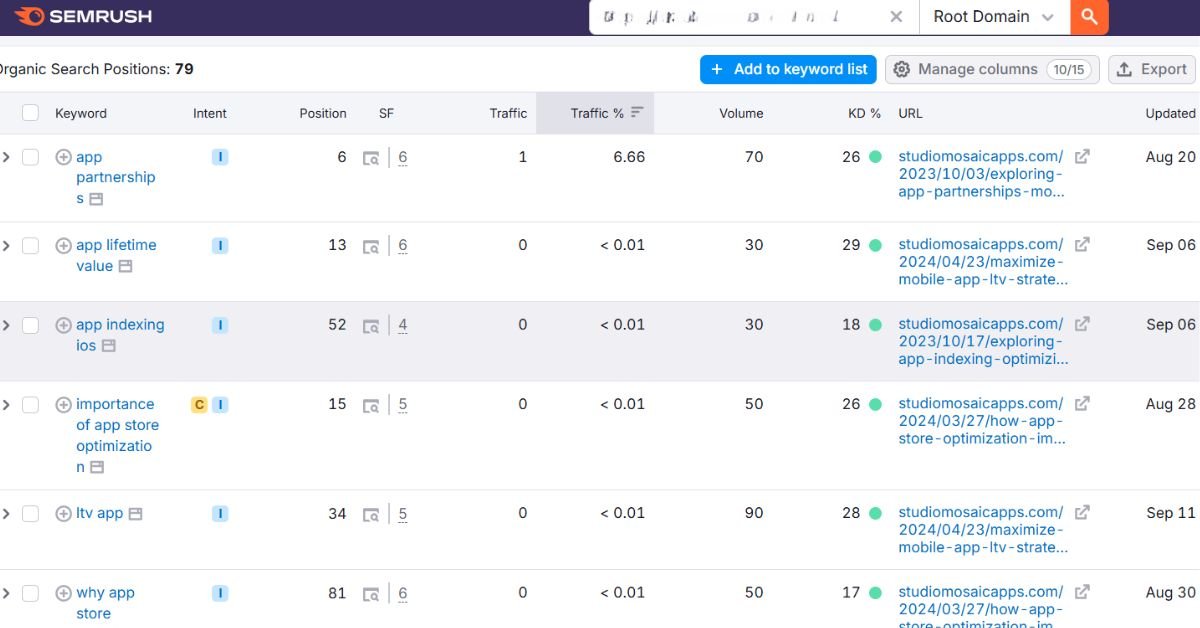The image size is (1200, 628).
Task: Add 'app lifetime value' keyword via plus icon
Action: click(63, 245)
